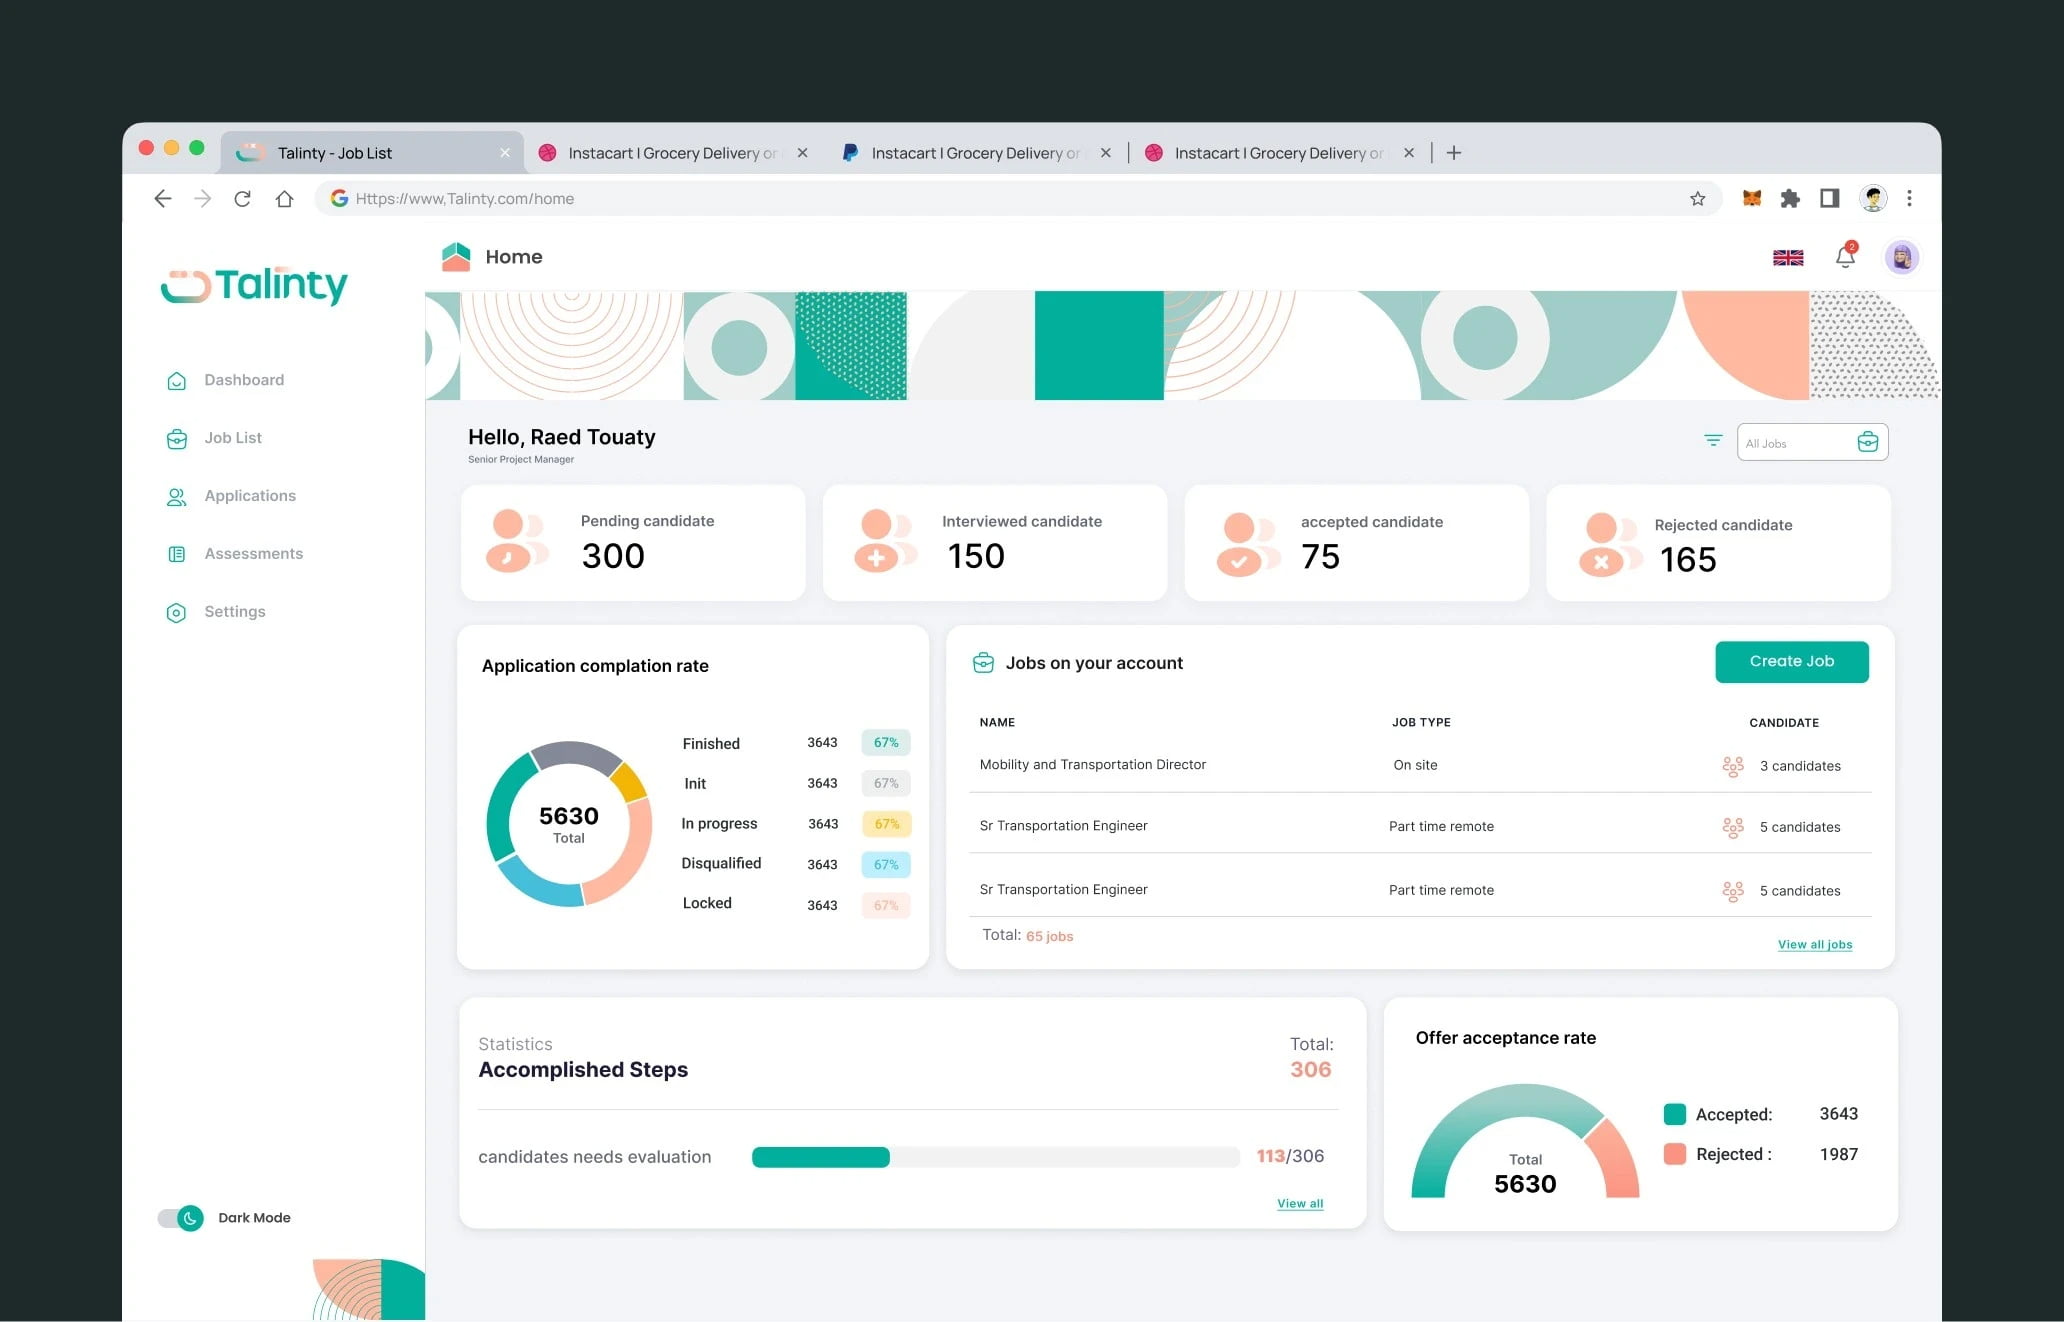Open Job List in the sidebar

[x=214, y=438]
